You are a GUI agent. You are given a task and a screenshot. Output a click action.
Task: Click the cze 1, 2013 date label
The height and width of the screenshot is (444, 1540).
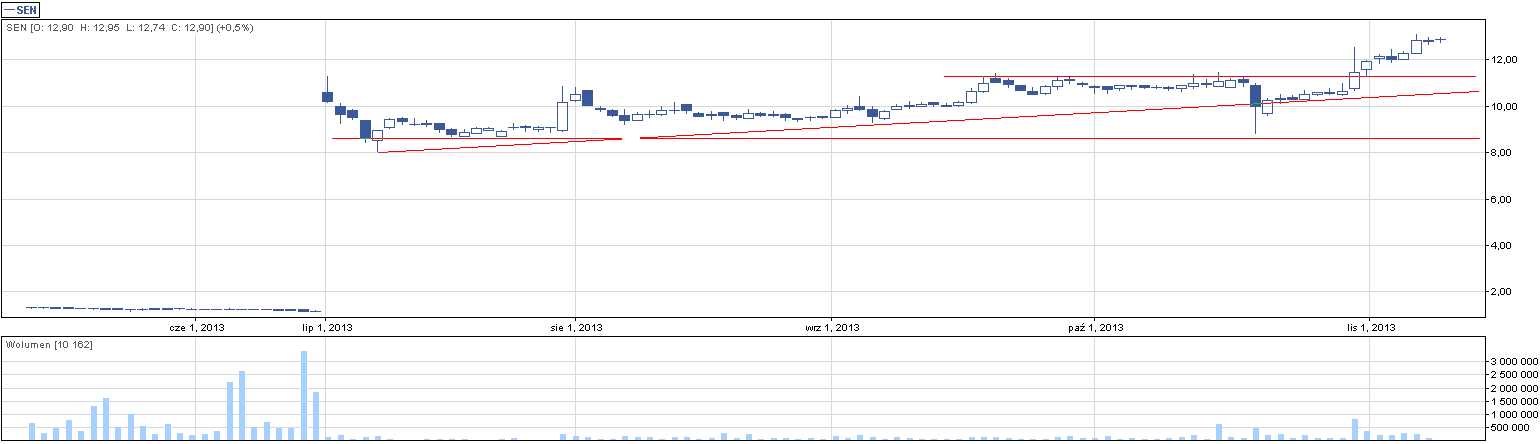coord(196,327)
